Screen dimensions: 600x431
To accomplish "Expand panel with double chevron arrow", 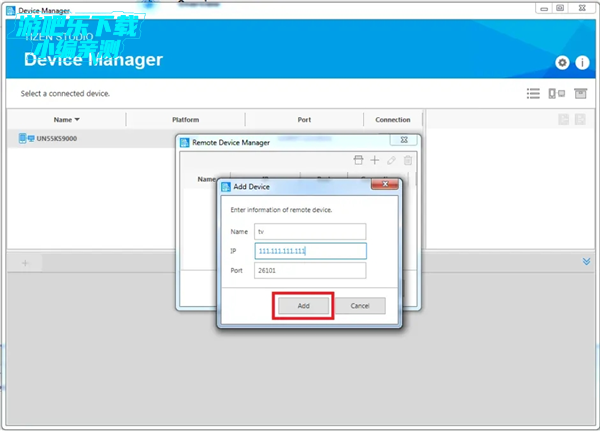I will click(586, 261).
